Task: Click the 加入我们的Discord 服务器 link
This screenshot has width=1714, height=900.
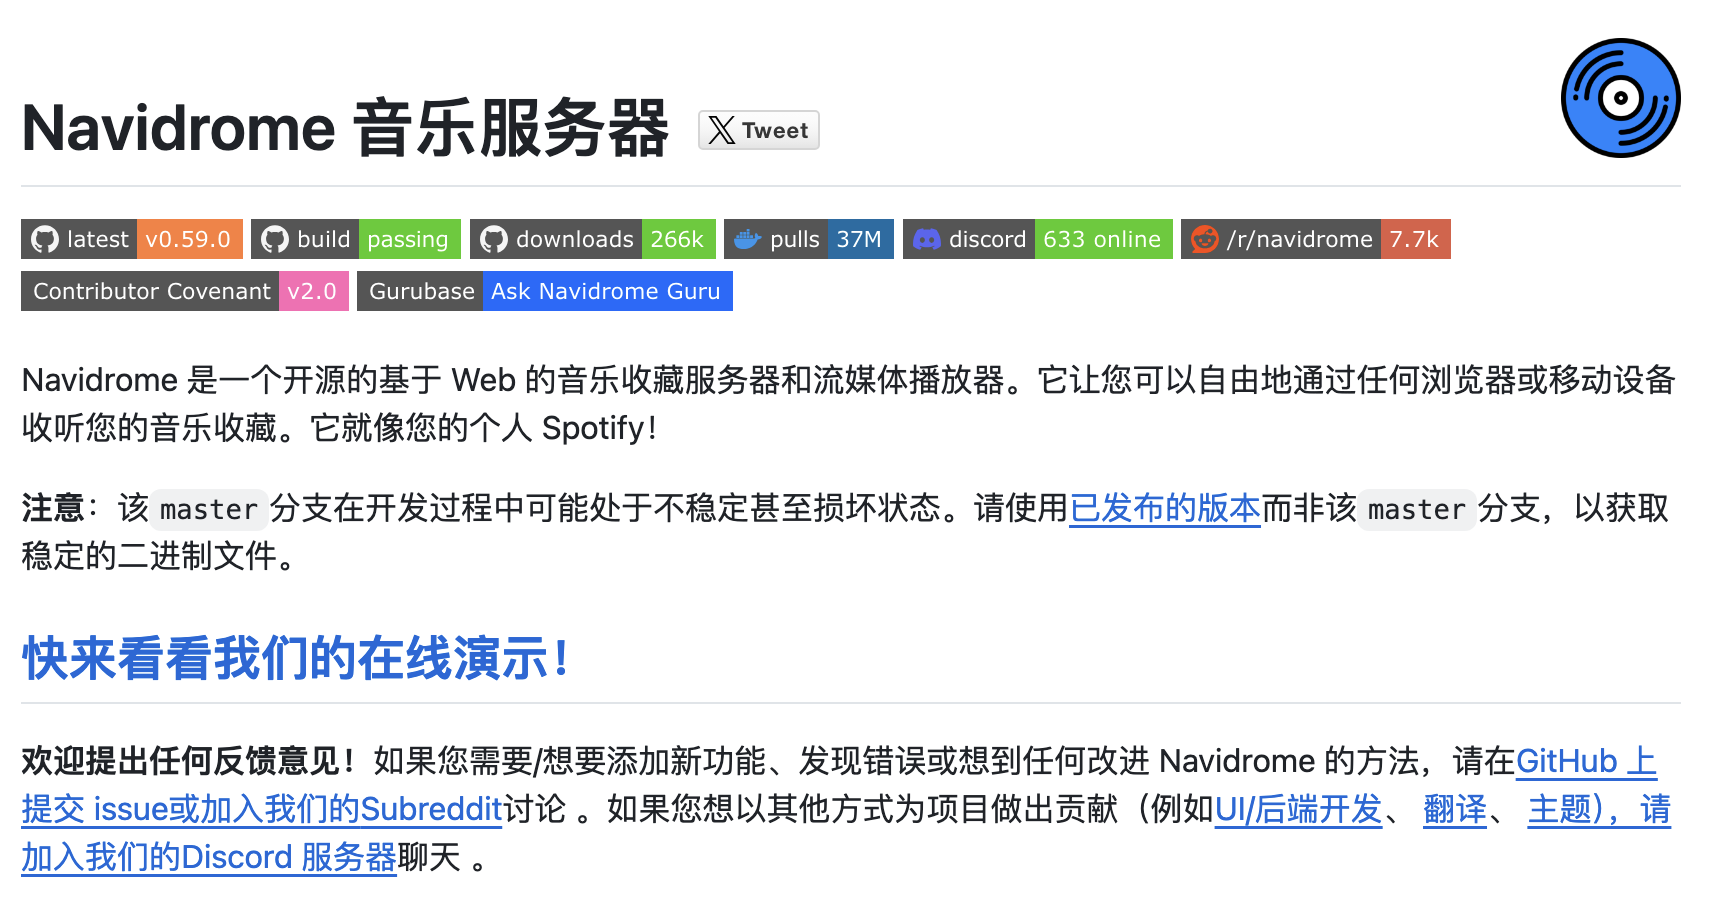Action: point(209,858)
